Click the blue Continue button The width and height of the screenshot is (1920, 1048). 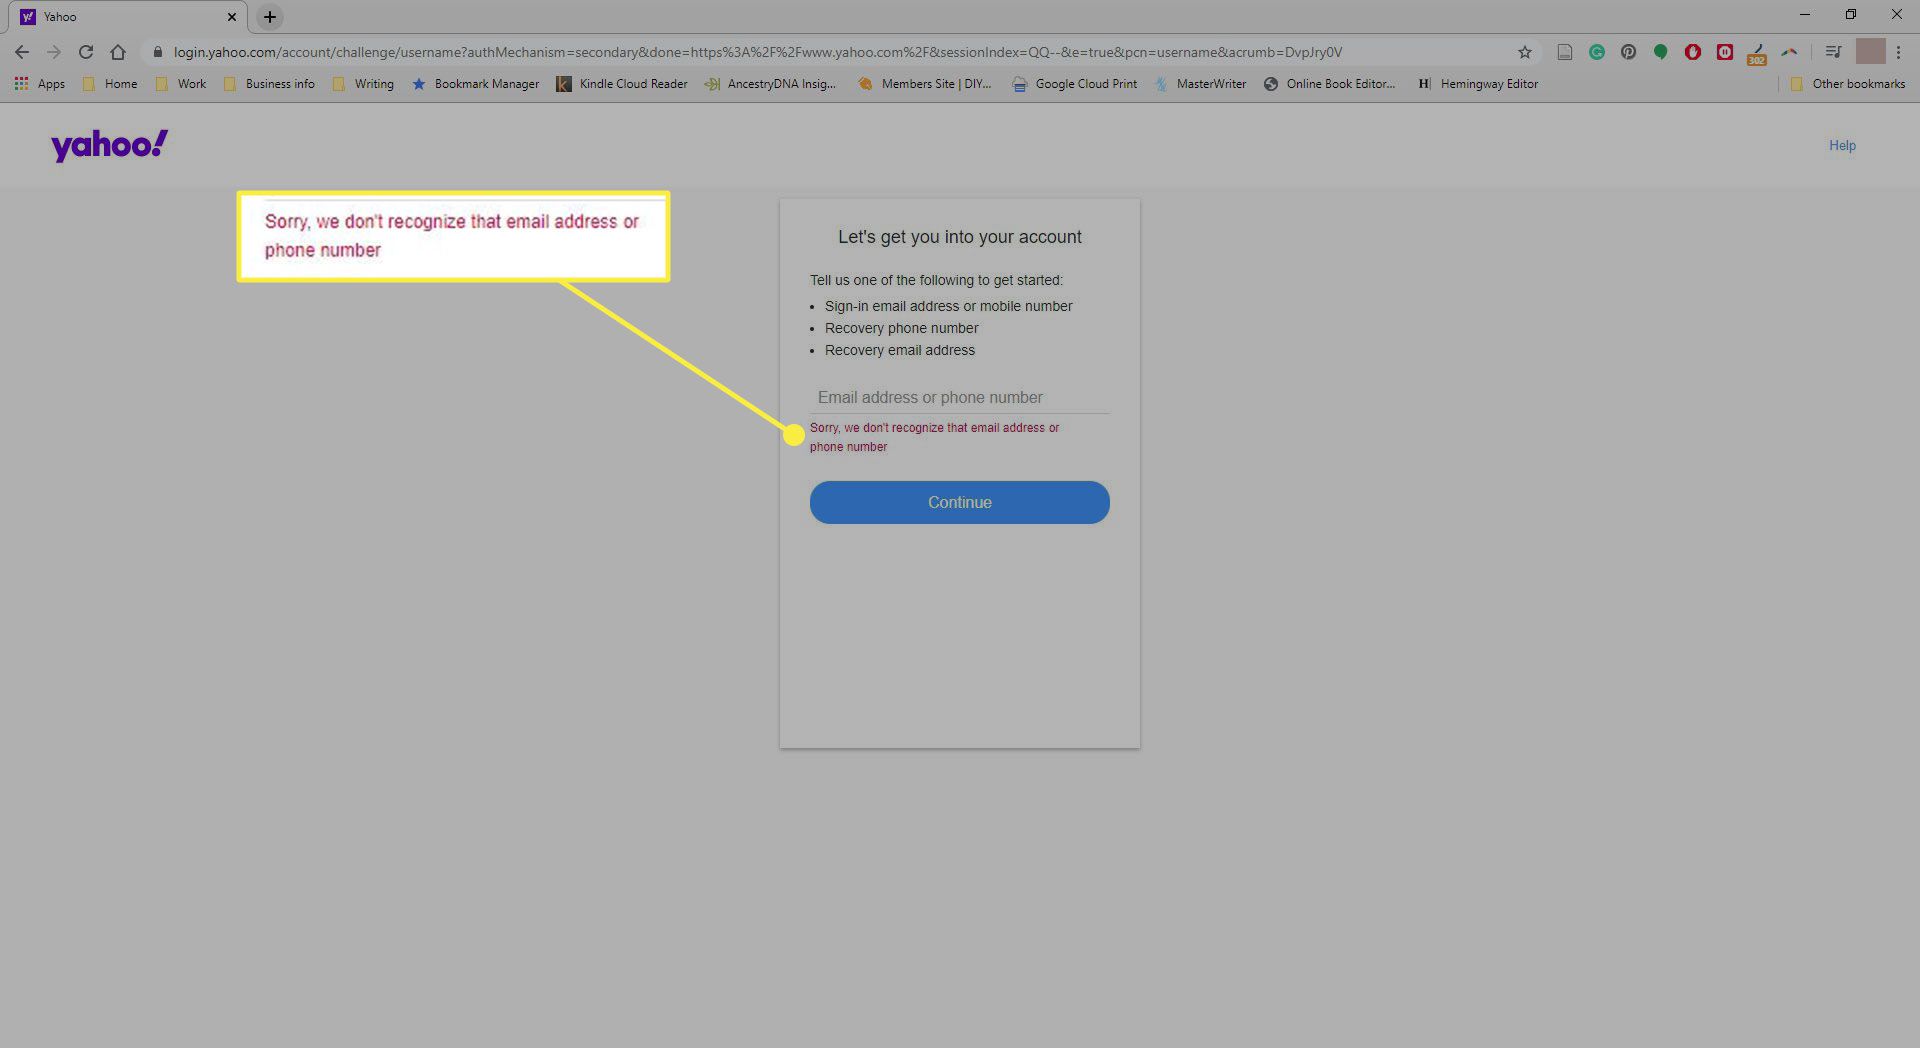(x=959, y=502)
